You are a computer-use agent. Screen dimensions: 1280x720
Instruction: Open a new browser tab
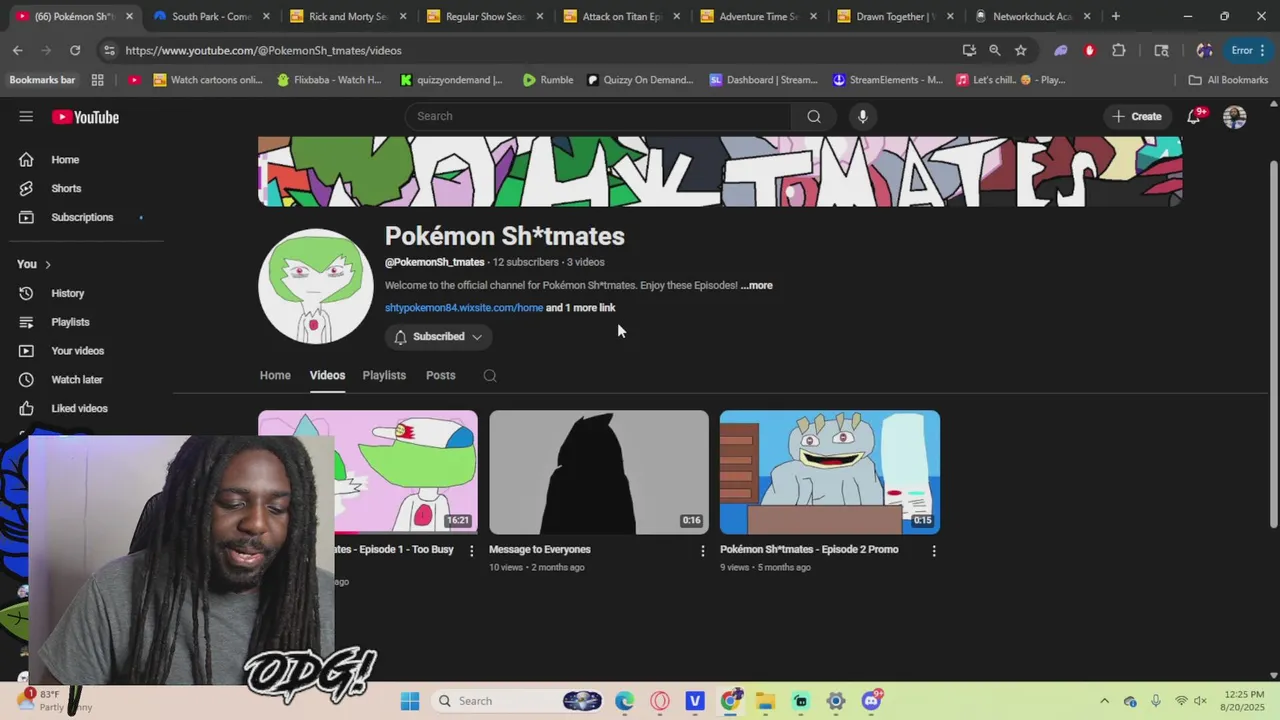tap(1115, 16)
